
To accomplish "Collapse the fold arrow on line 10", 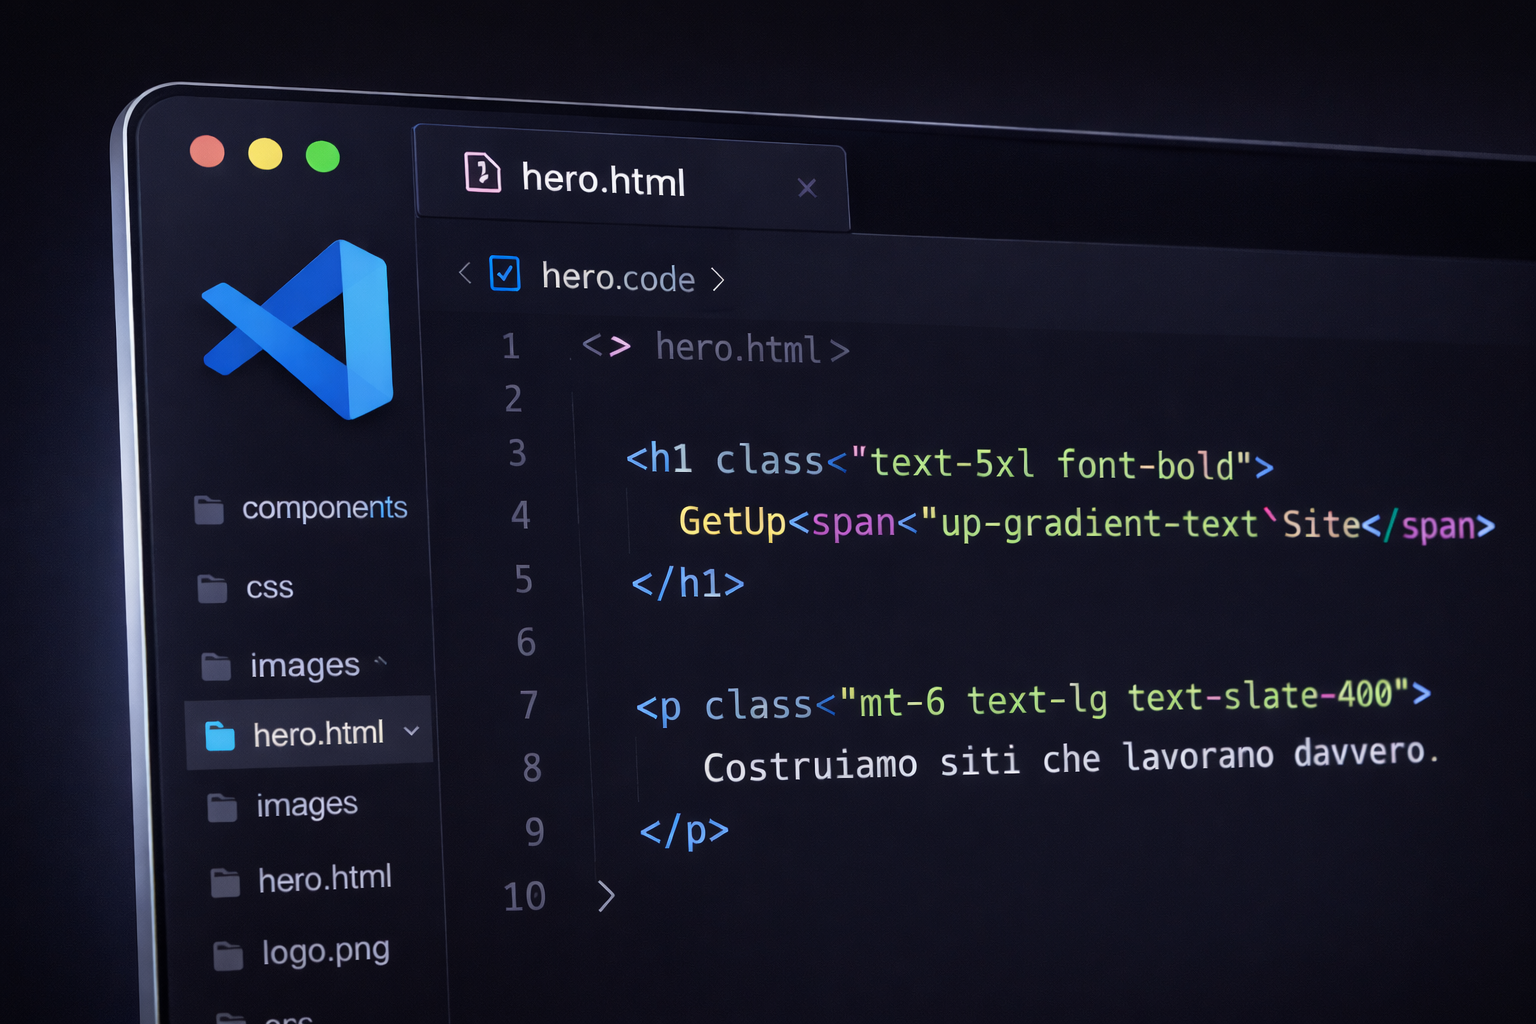I will click(606, 897).
